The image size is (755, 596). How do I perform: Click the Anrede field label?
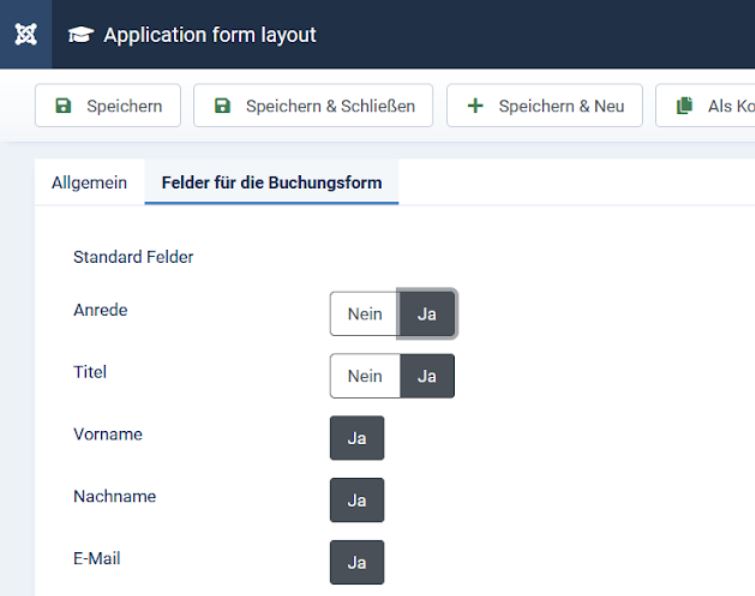100,310
